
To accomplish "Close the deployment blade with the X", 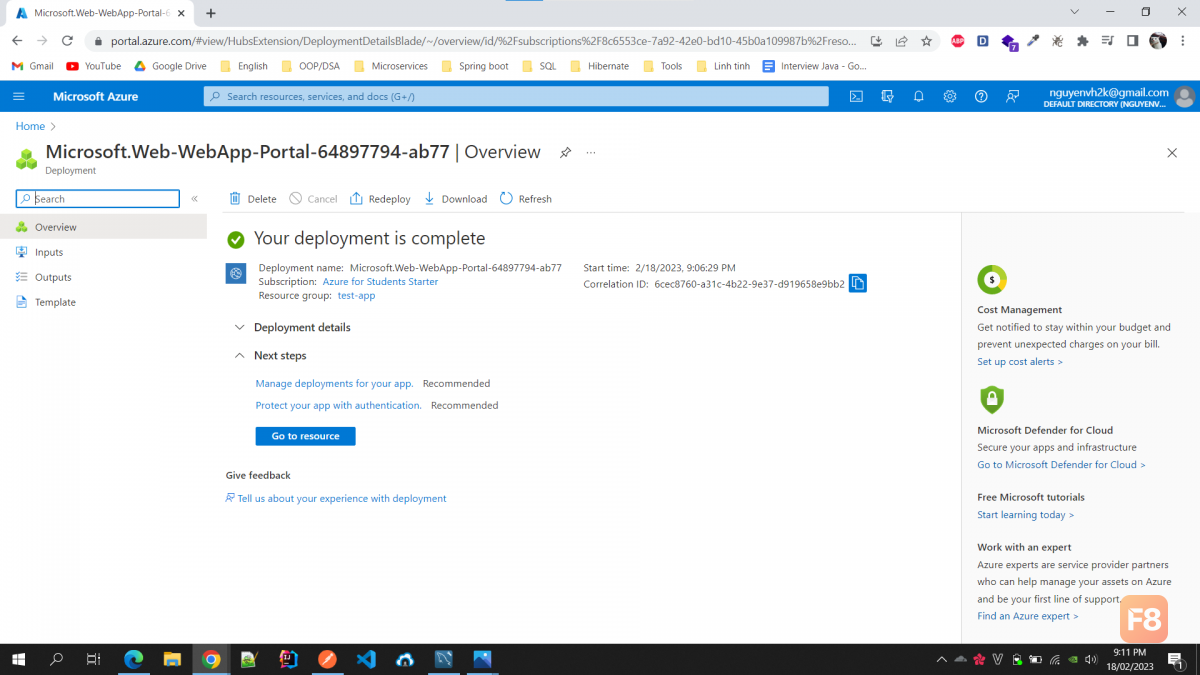I will coord(1172,153).
